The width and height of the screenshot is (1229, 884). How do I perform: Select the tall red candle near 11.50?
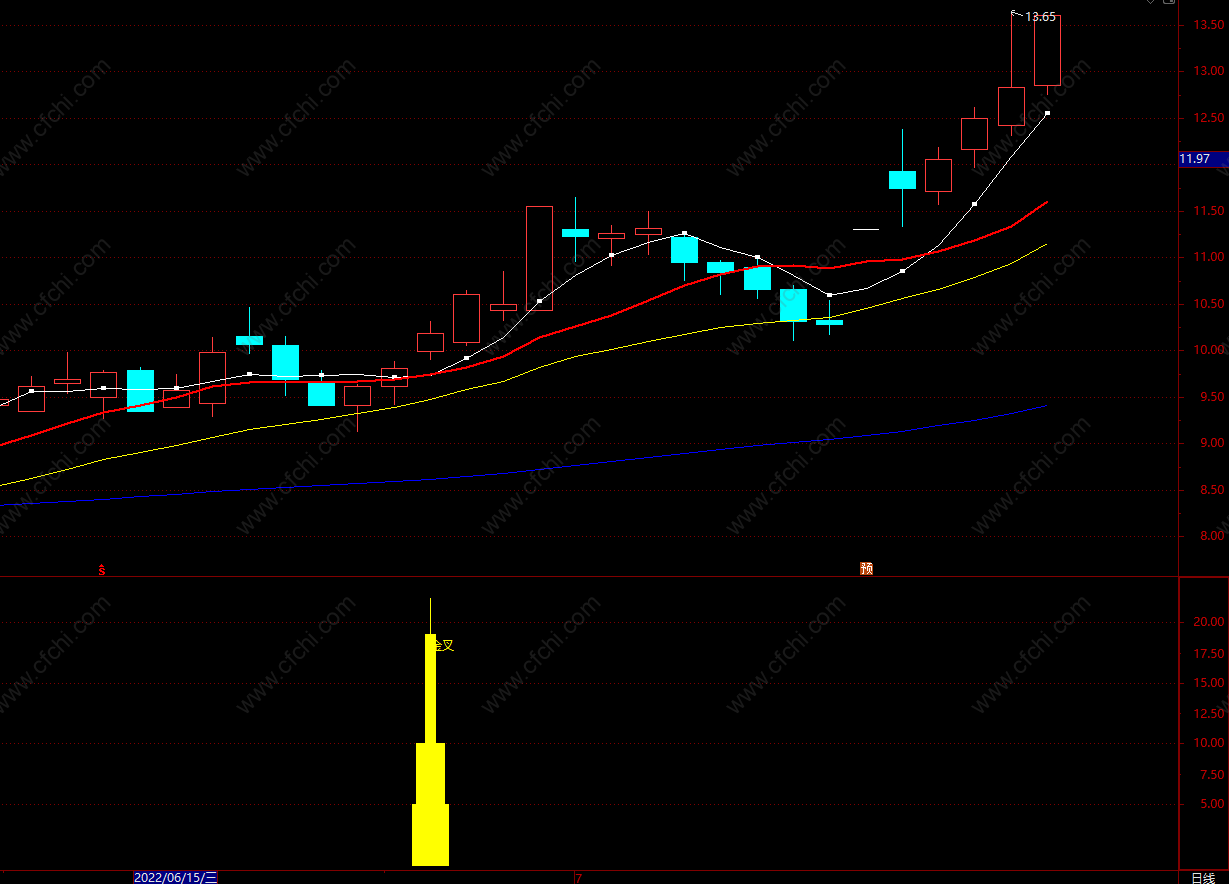539,258
